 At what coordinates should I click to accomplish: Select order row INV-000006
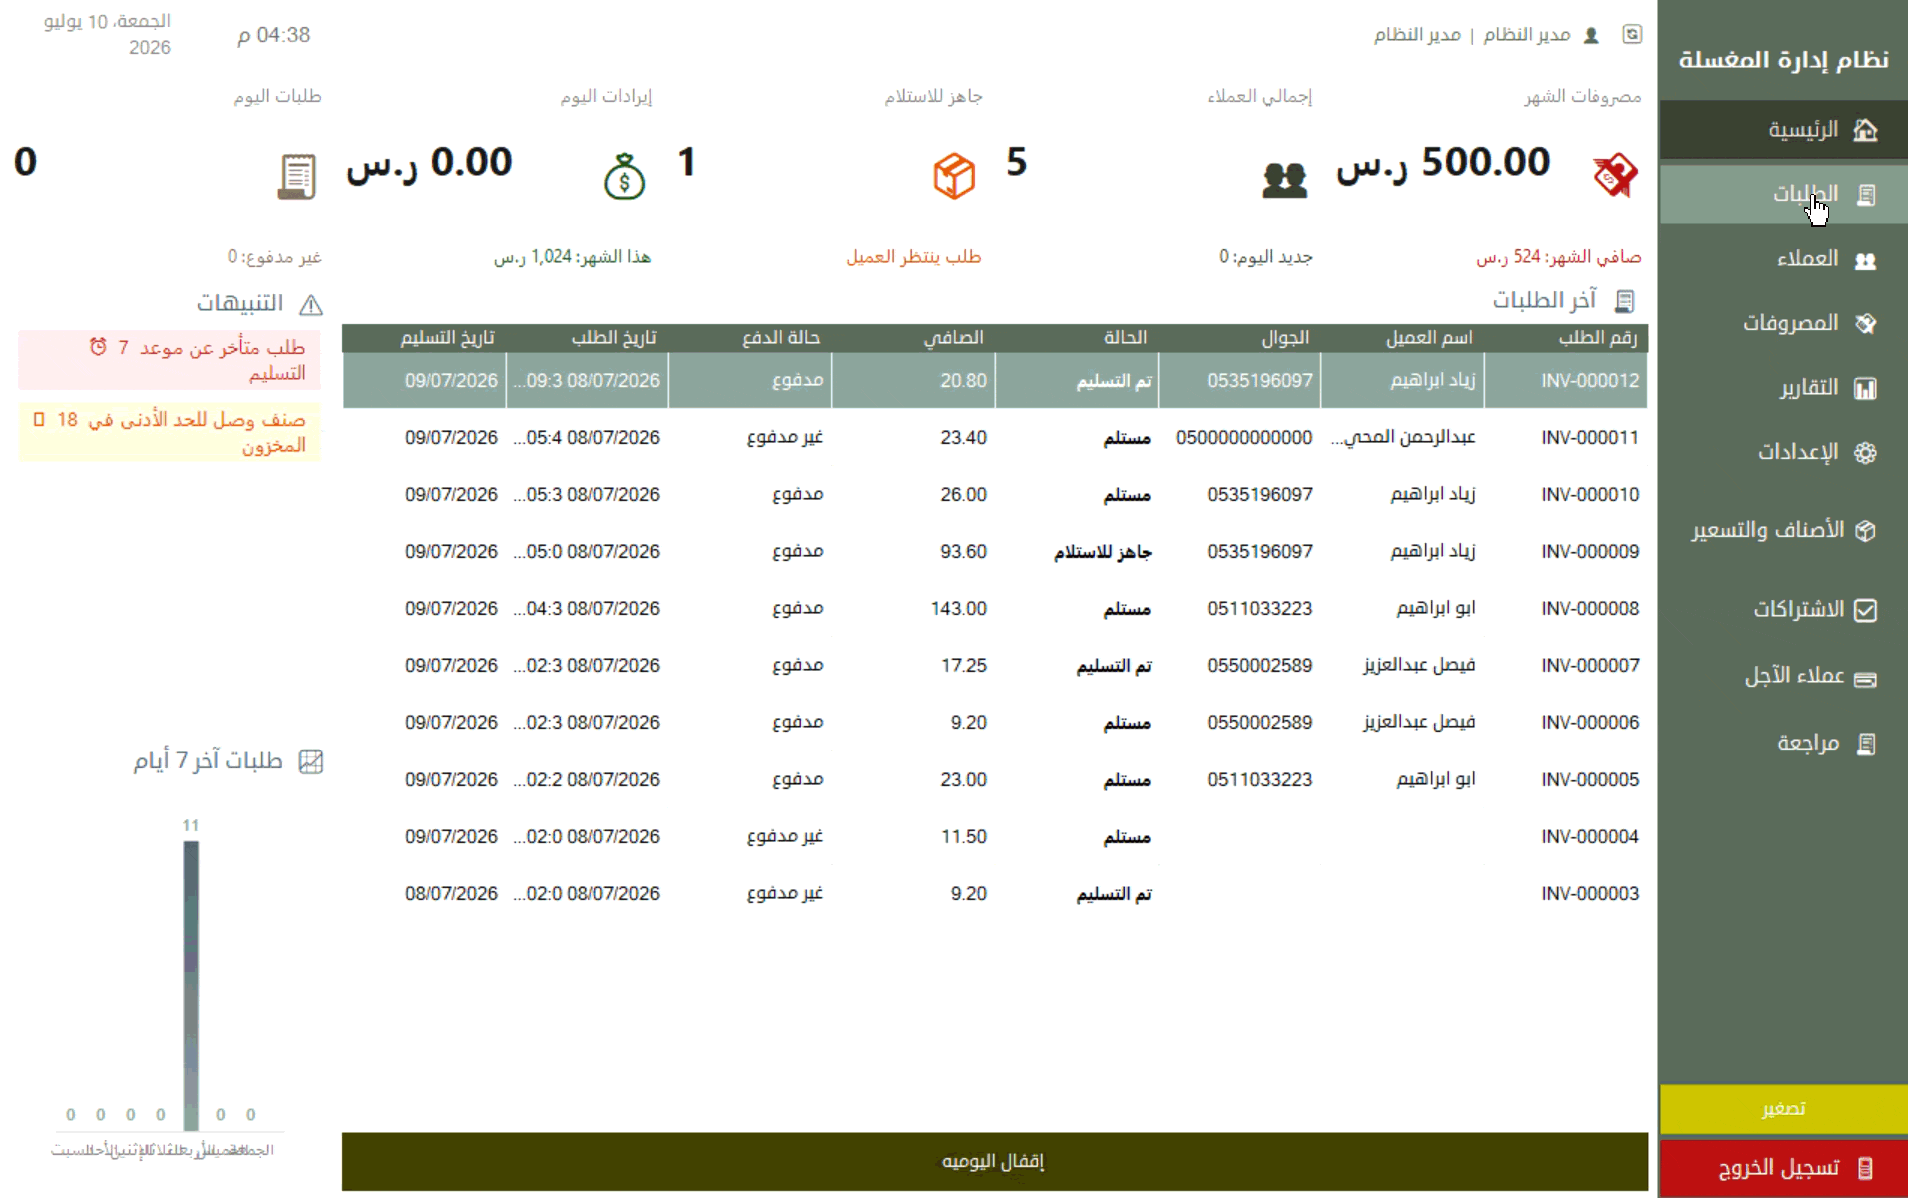[995, 723]
